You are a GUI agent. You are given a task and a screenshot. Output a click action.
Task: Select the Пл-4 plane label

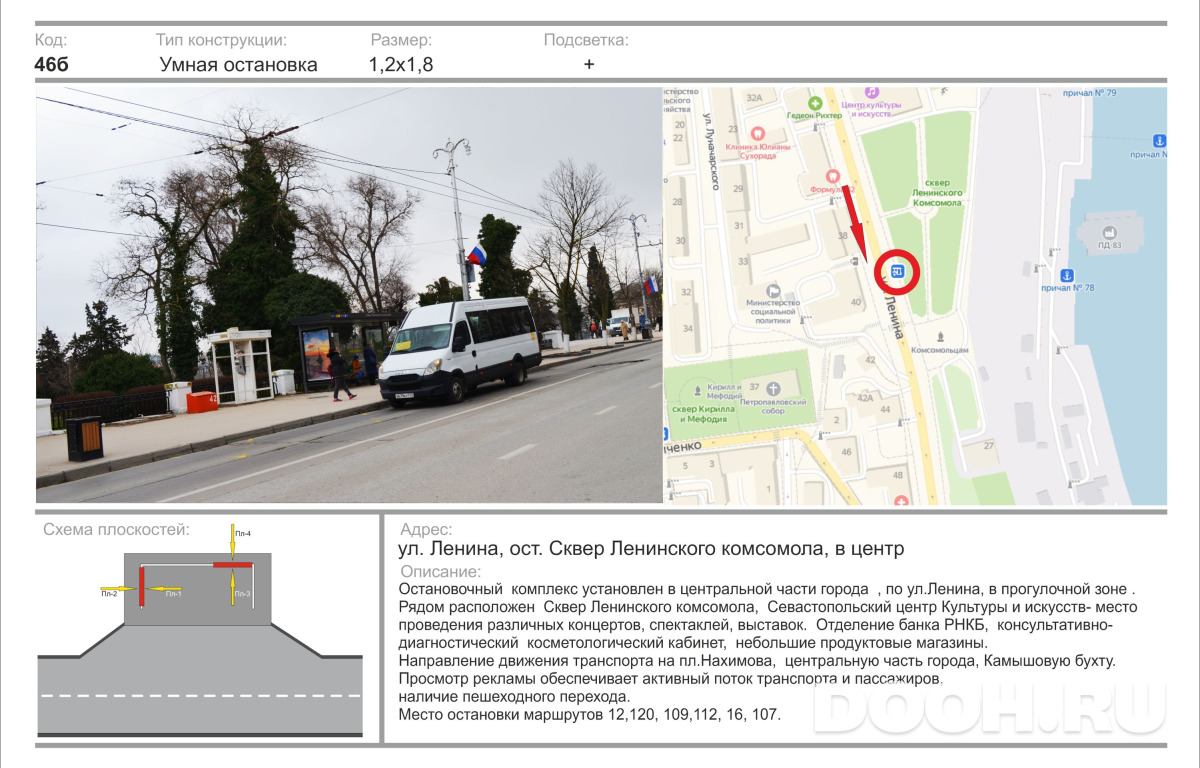point(243,534)
